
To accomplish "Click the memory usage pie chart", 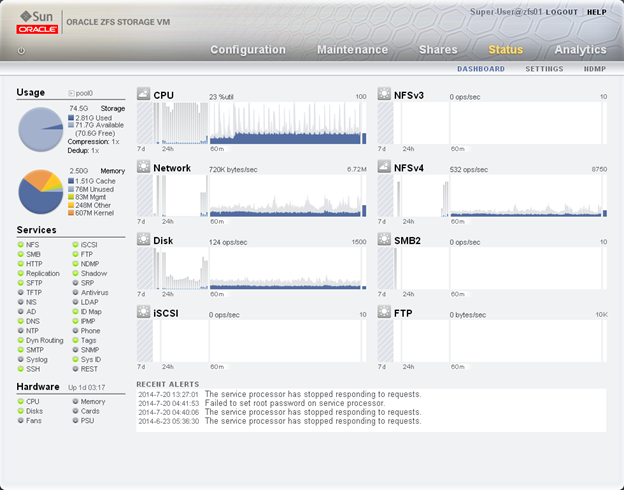I will coord(41,191).
